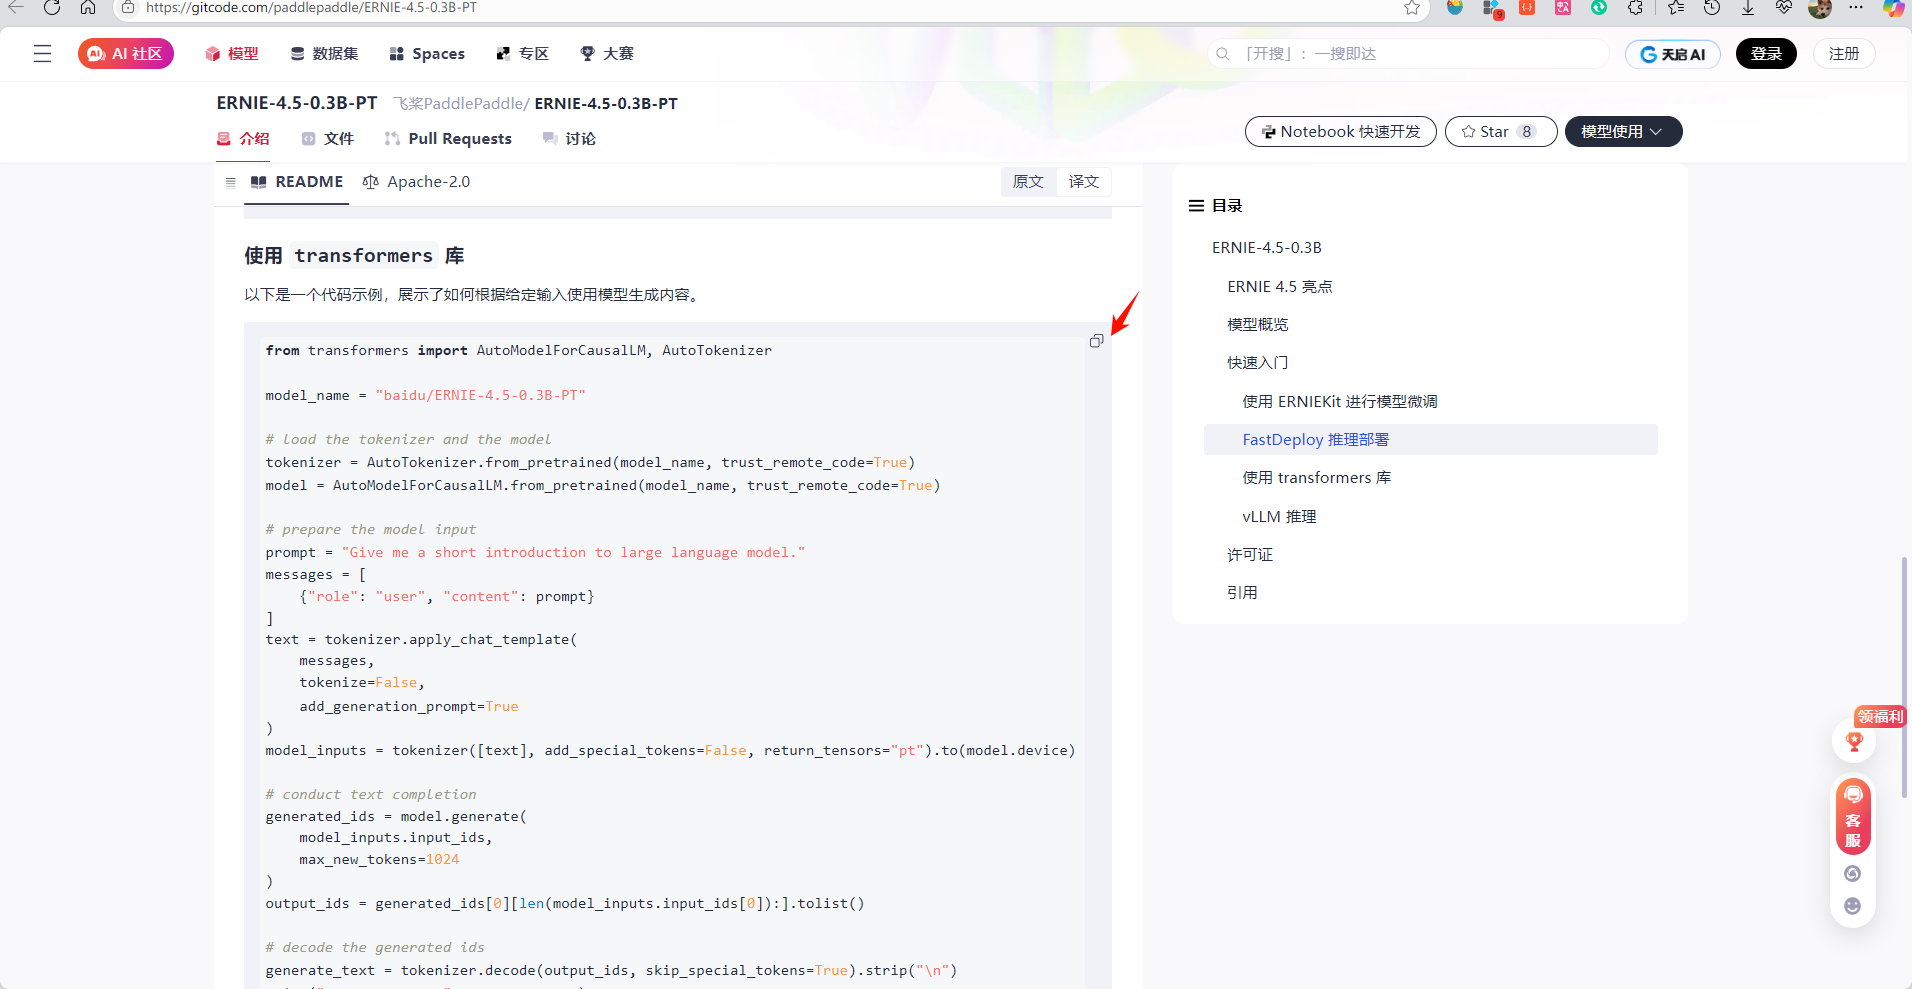Viewport: 1912px width, 989px height.
Task: Go to the 模型 section
Action: pos(232,54)
